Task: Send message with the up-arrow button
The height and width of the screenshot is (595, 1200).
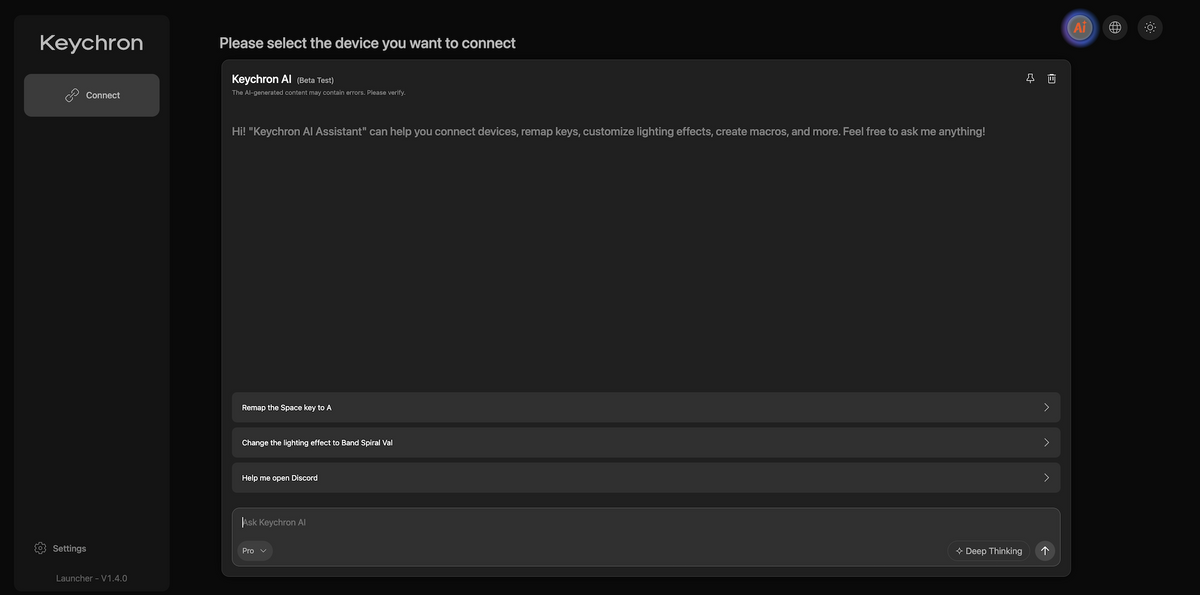Action: click(x=1045, y=551)
